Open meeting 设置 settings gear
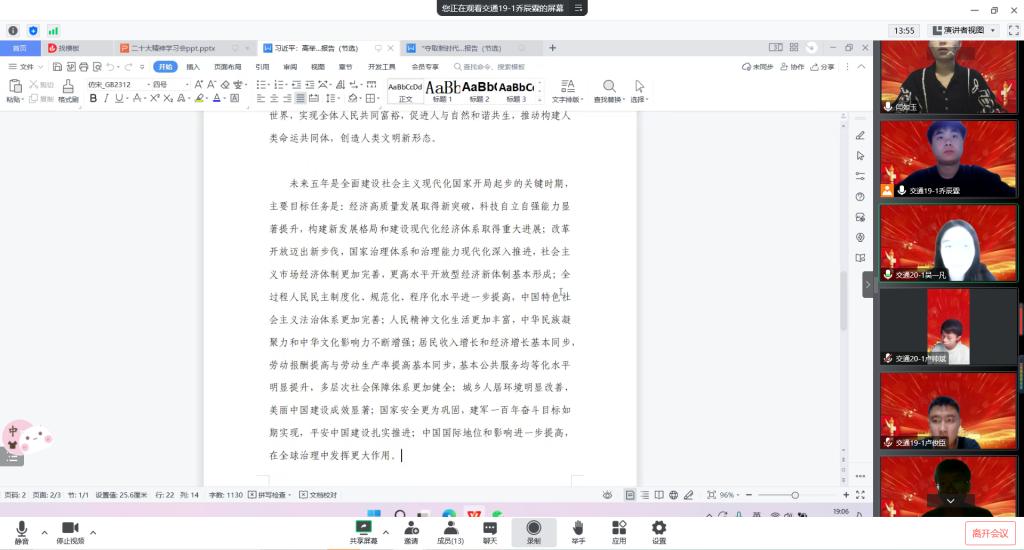Screen dimensions: 1024x550 [659, 529]
